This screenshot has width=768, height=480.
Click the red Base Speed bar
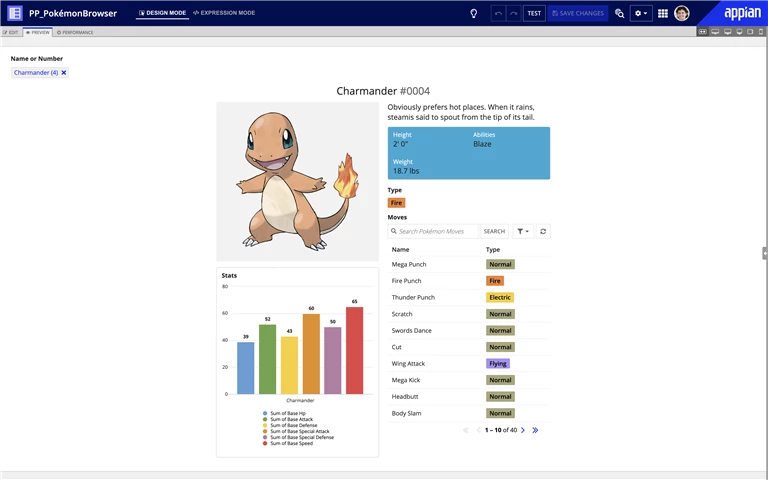point(354,350)
